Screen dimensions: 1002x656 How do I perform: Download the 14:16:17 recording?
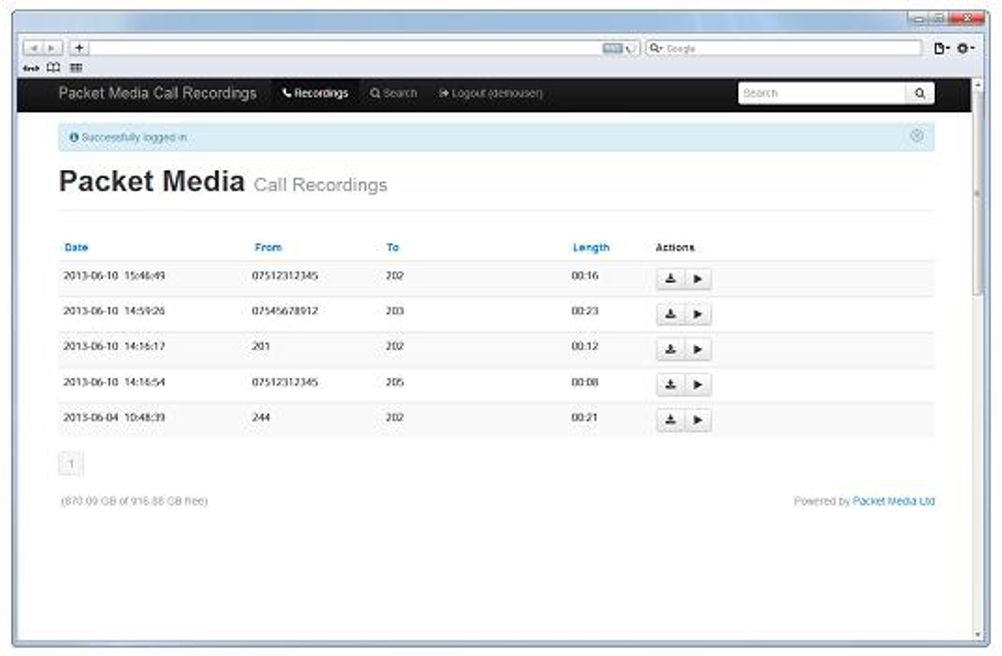click(x=670, y=349)
